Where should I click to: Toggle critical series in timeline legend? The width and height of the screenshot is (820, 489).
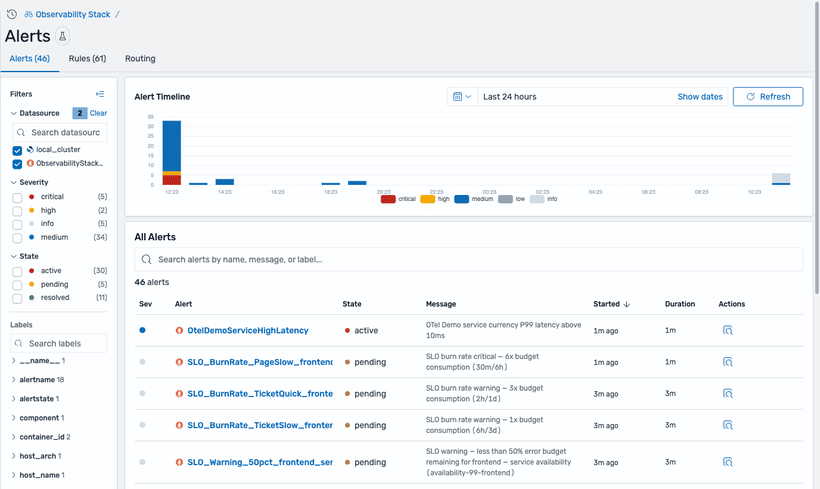[x=398, y=199]
